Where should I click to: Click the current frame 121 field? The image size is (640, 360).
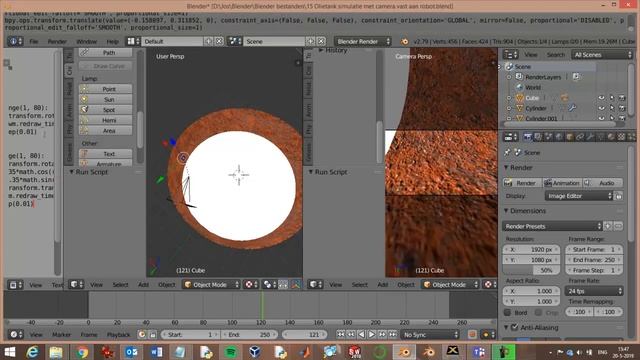pos(304,334)
